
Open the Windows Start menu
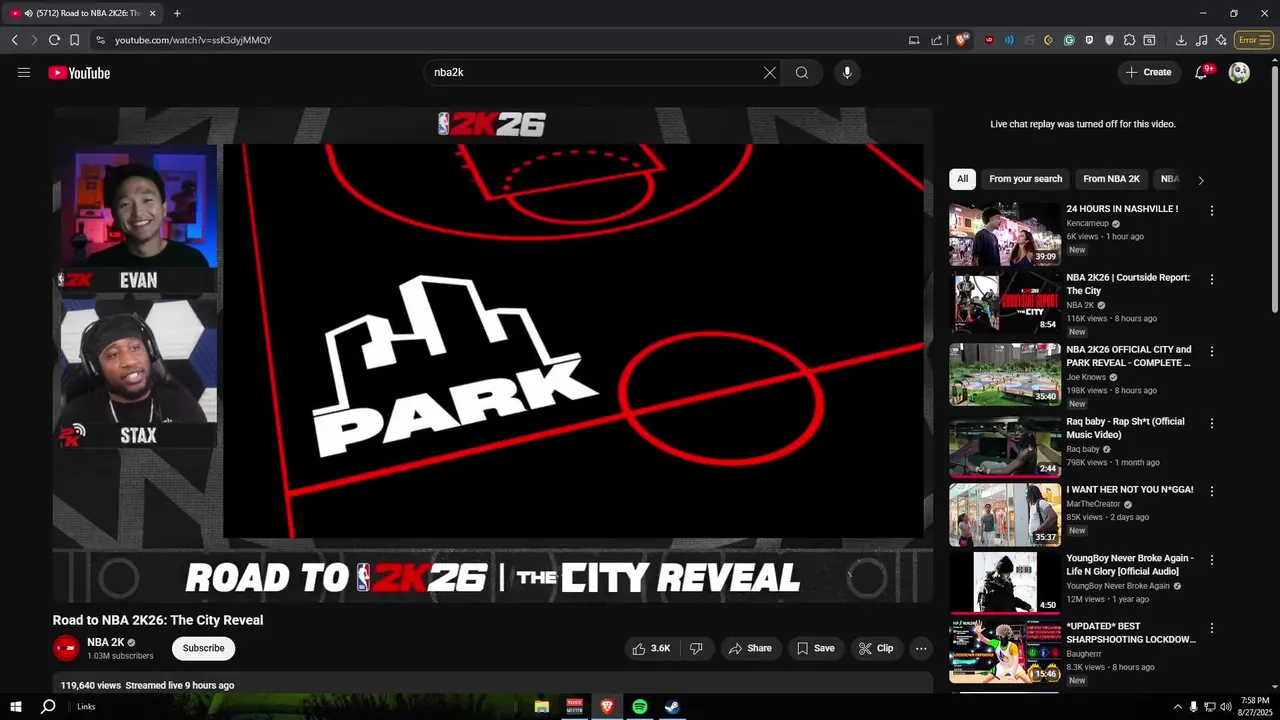(16, 706)
